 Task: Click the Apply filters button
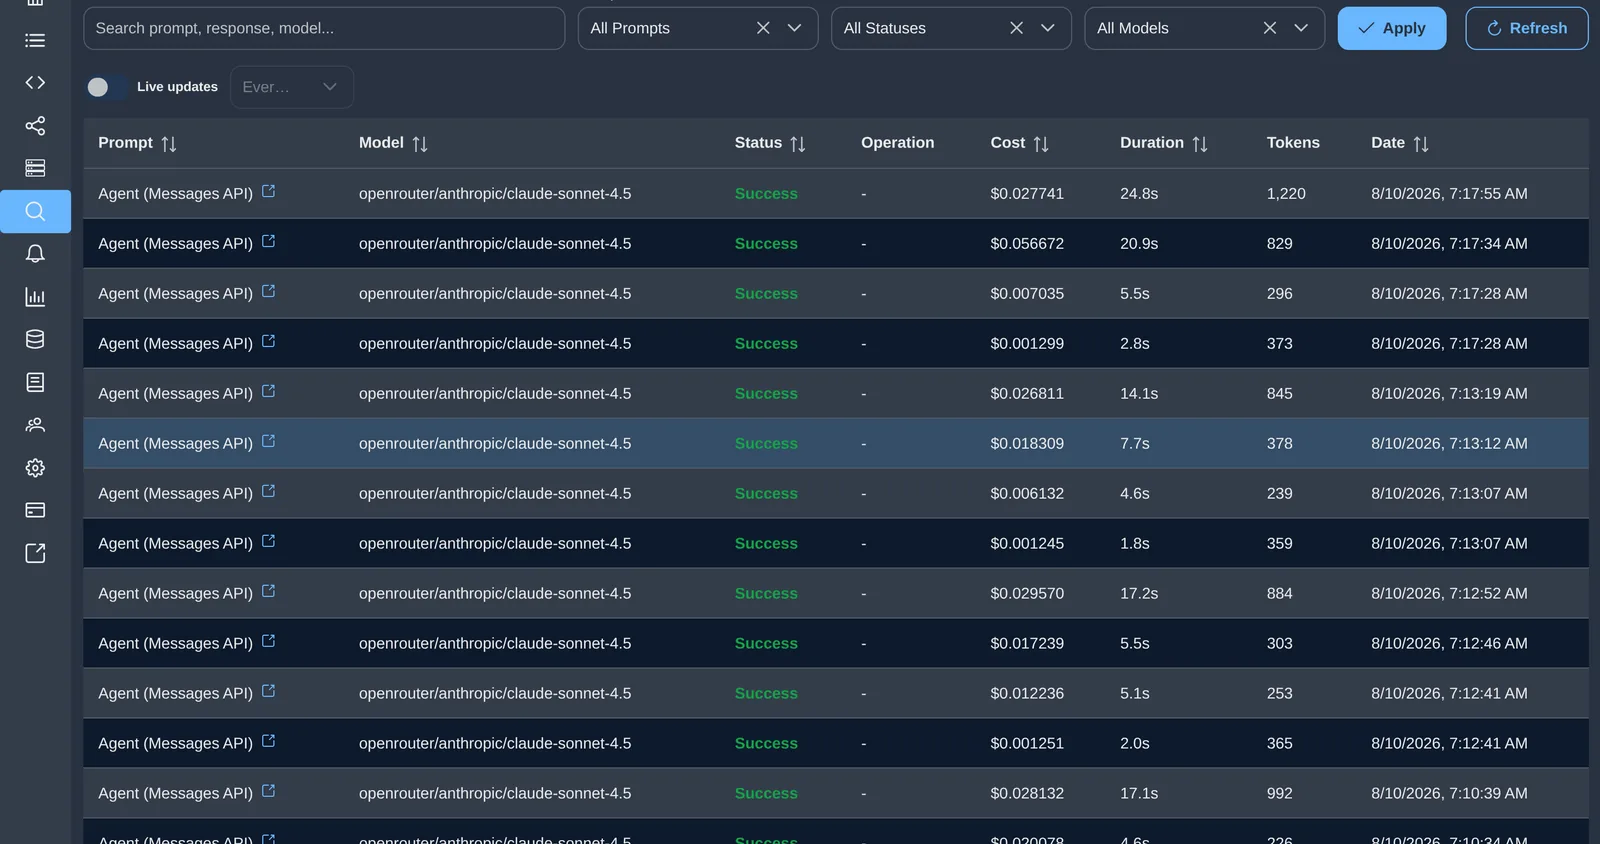point(1392,28)
